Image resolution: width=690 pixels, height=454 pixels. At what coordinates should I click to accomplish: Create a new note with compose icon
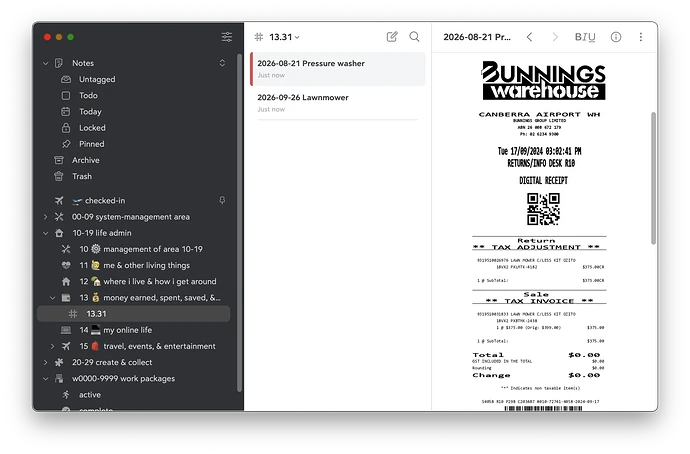click(x=392, y=37)
